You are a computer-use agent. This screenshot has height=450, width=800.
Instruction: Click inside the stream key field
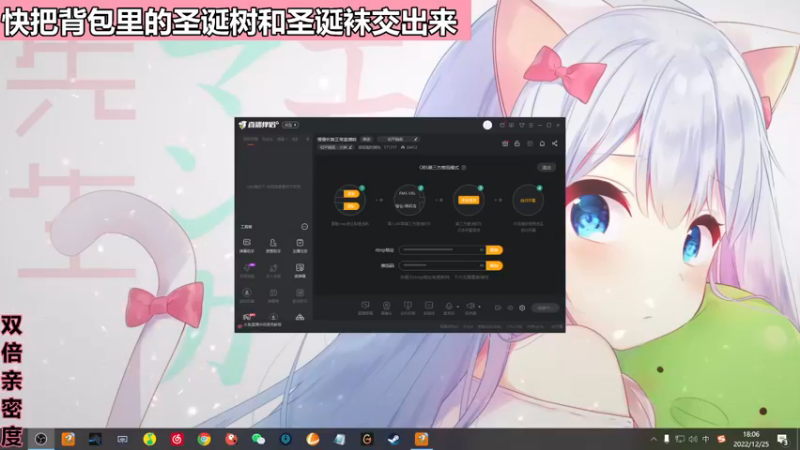click(x=440, y=265)
